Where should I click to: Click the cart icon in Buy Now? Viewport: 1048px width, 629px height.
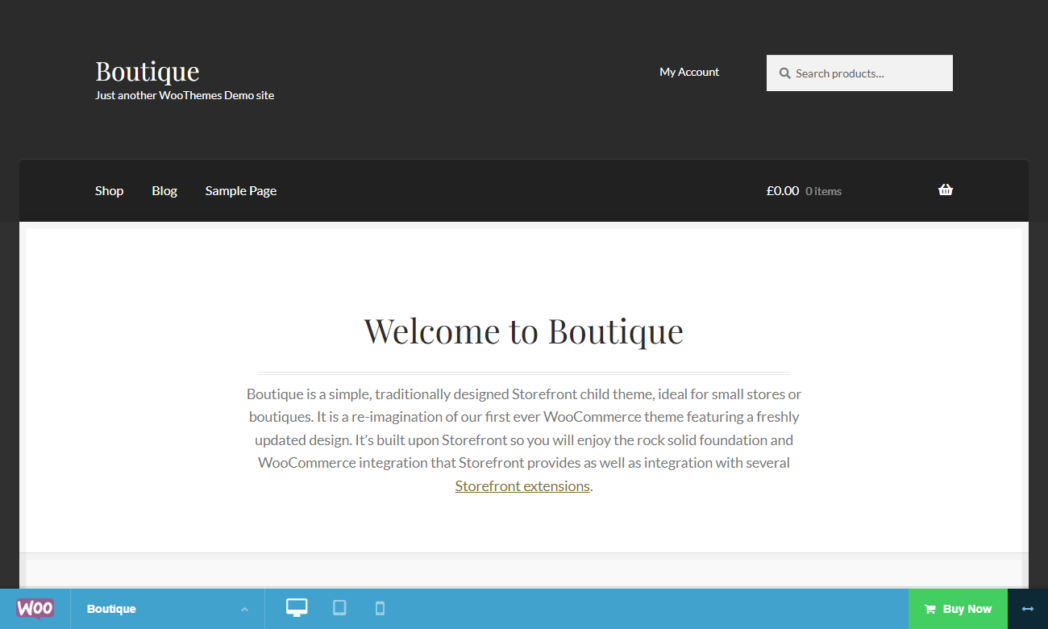[930, 609]
